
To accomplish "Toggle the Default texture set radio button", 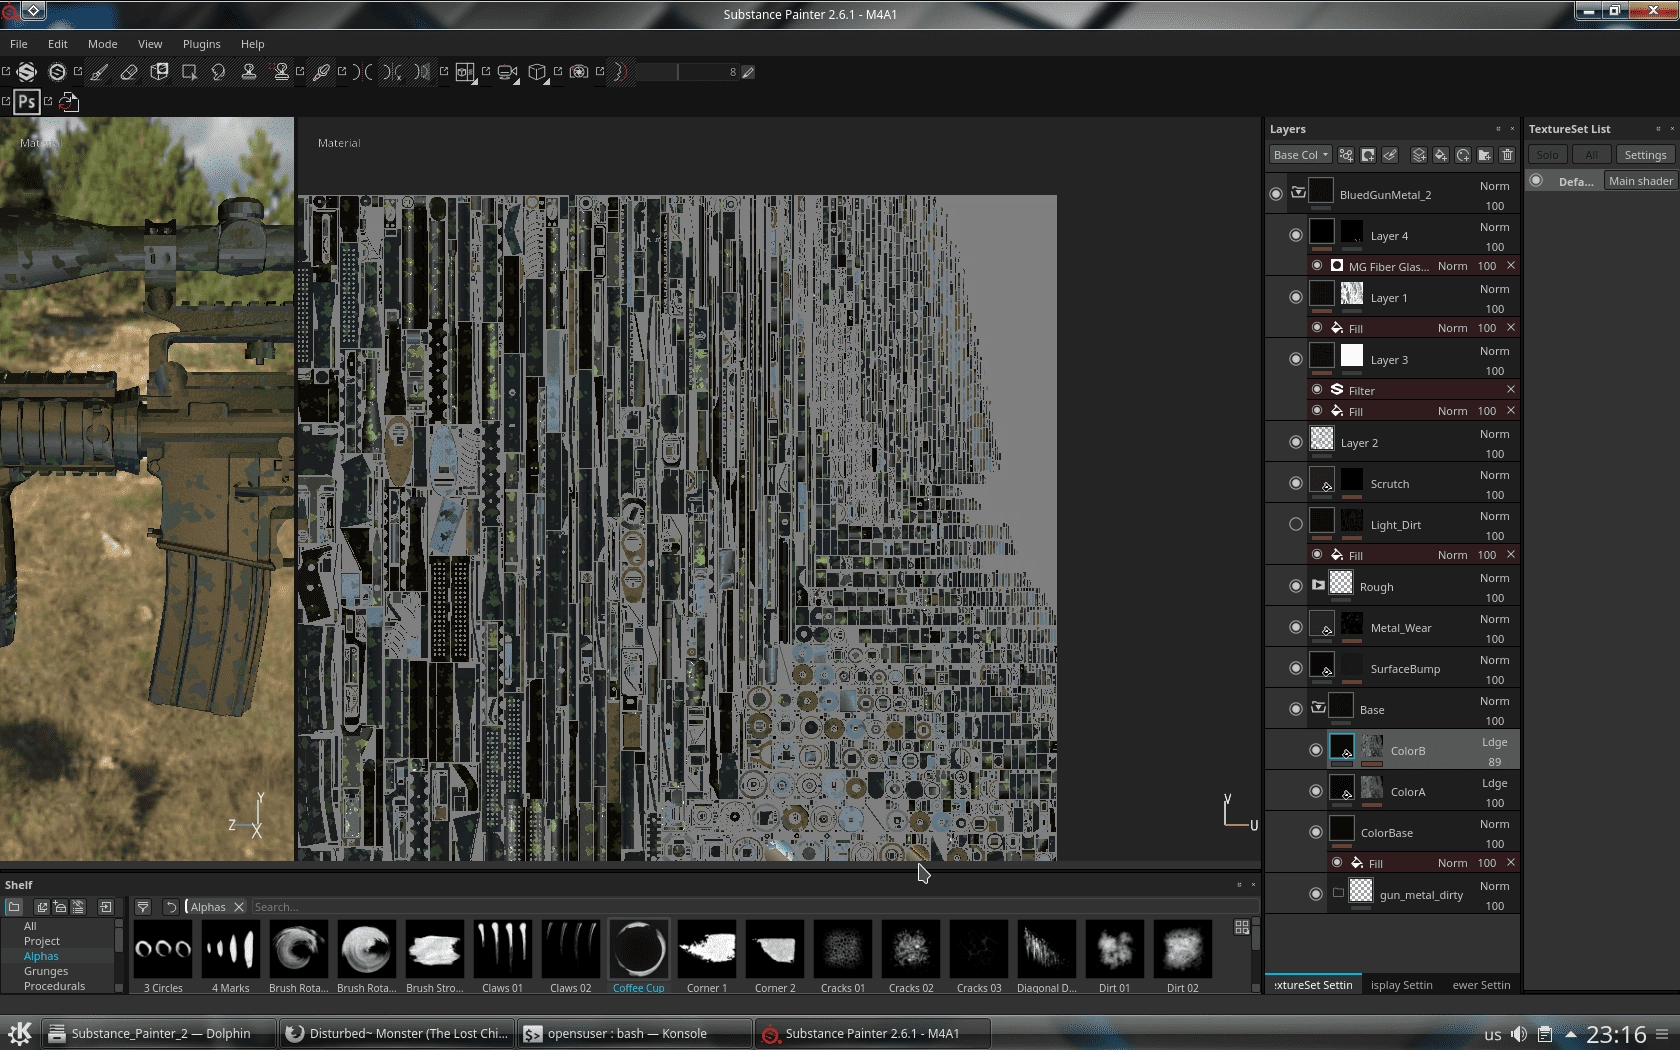I will click(x=1537, y=181).
